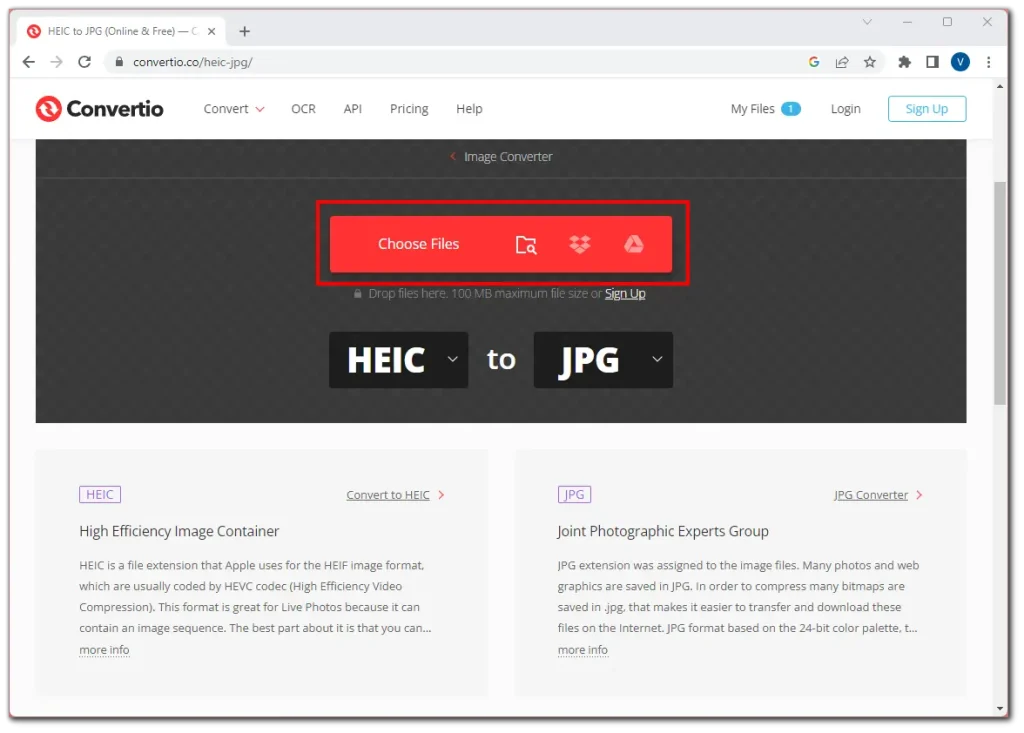Click the My Files count badge
This screenshot has height=733, width=1024.
coord(791,109)
